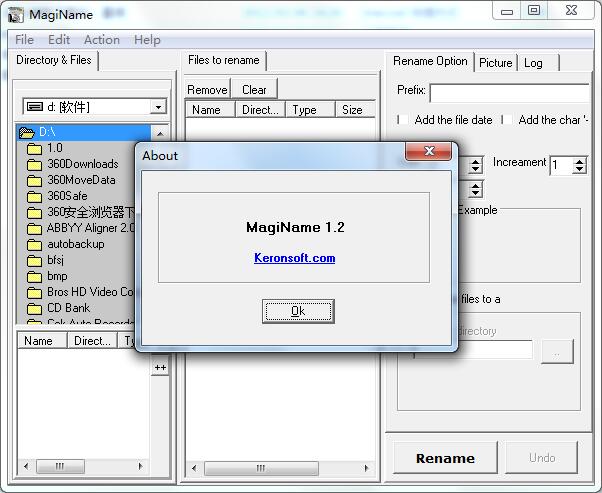Click the 1.0 folder icon
This screenshot has height=493, width=602.
34,149
